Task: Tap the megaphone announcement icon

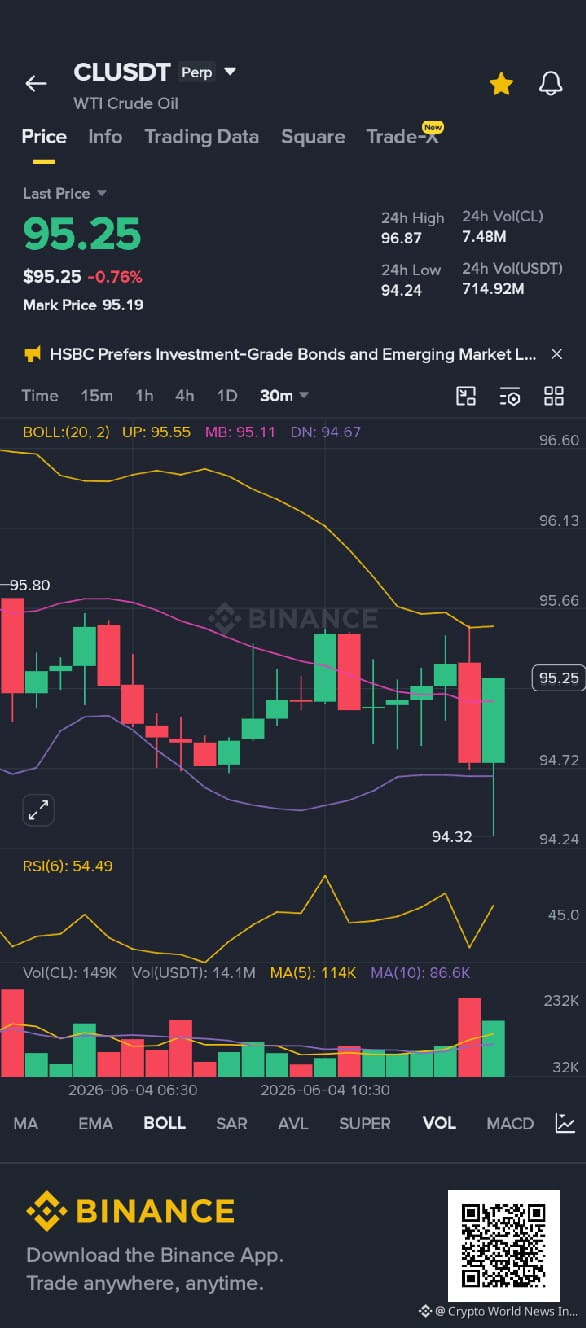Action: [33, 354]
